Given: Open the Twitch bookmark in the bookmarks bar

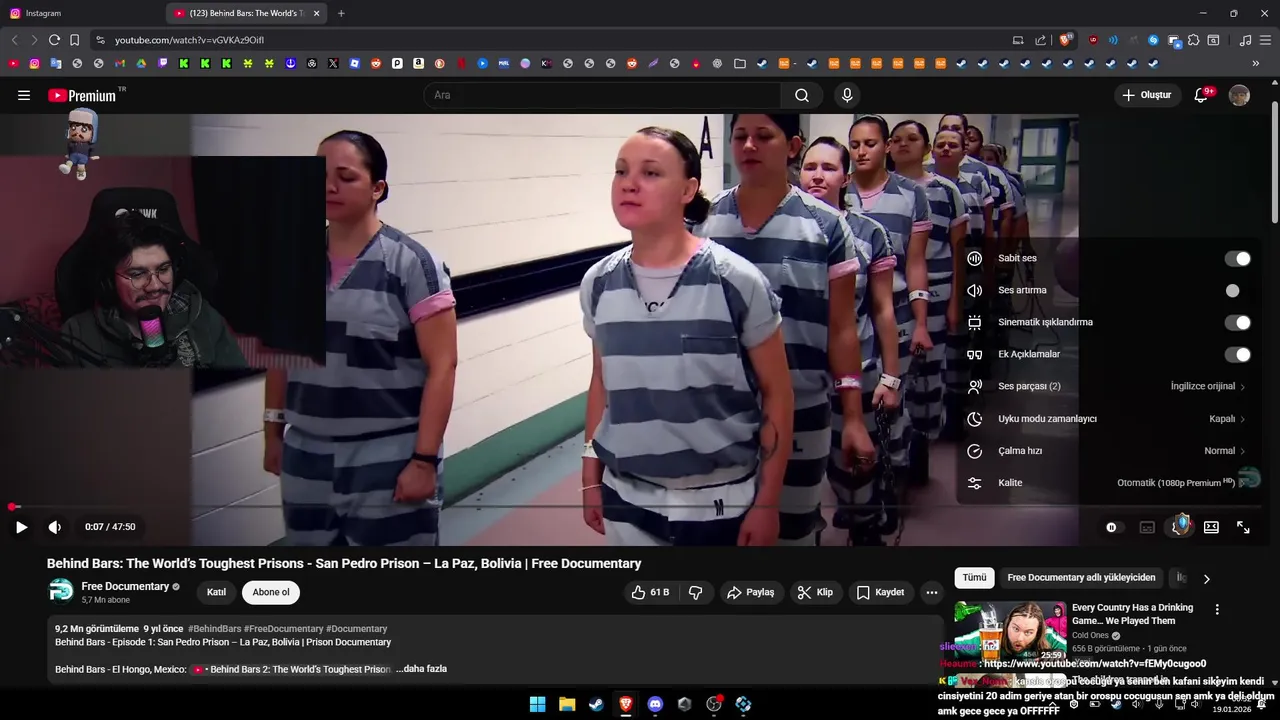Looking at the screenshot, I should coord(163,63).
